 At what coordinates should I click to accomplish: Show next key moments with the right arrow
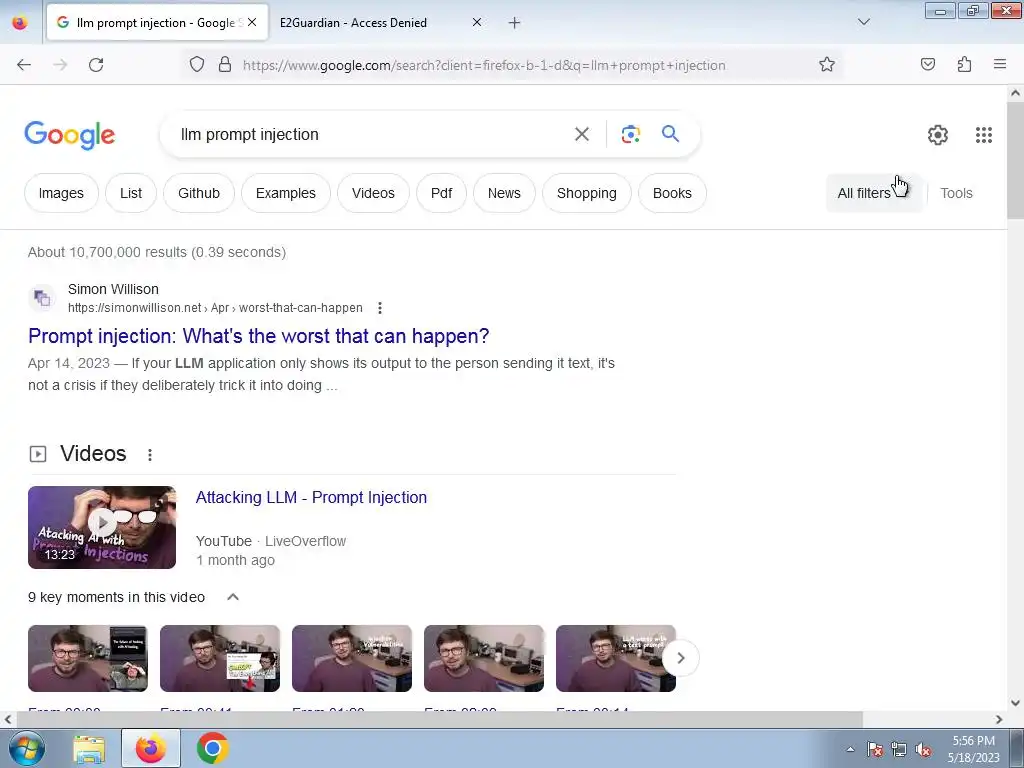(x=680, y=658)
